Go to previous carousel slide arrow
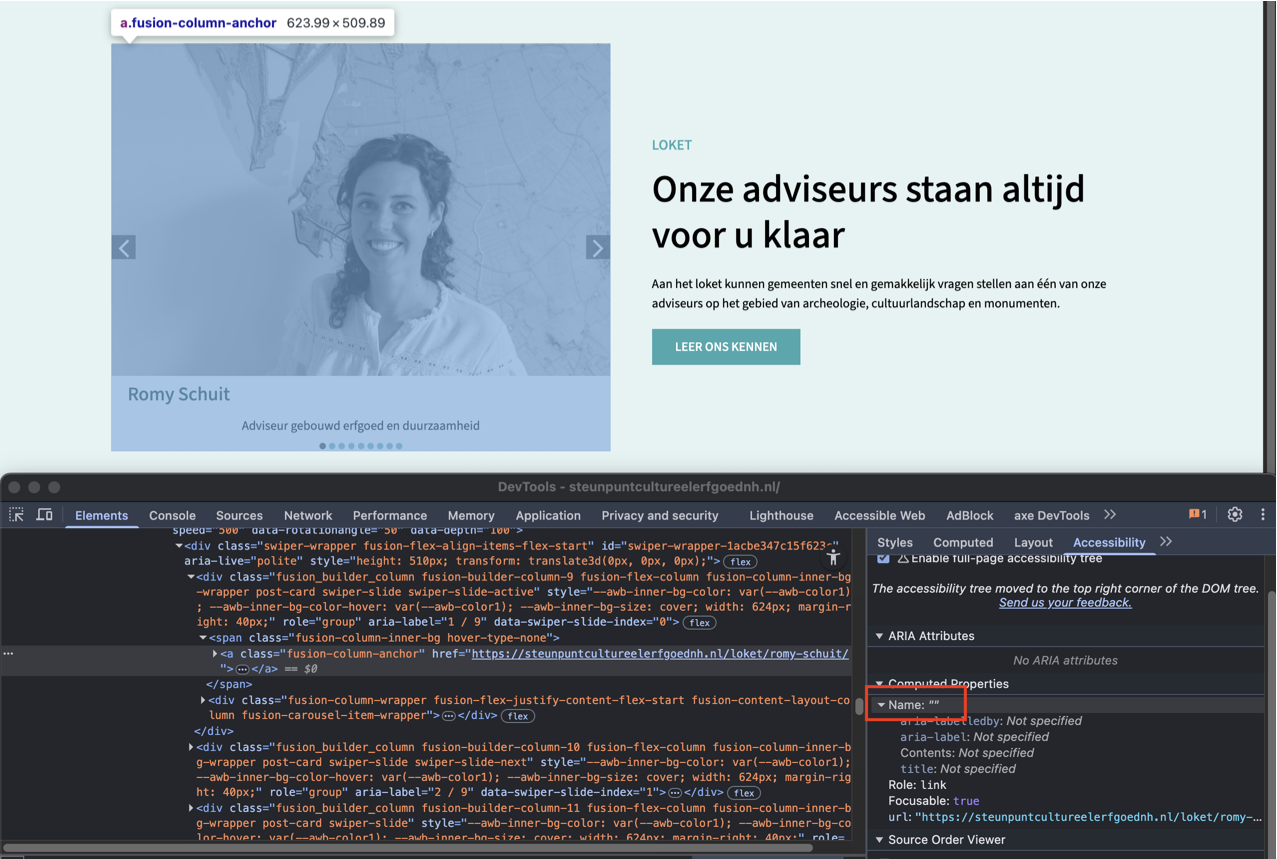 pyautogui.click(x=124, y=248)
